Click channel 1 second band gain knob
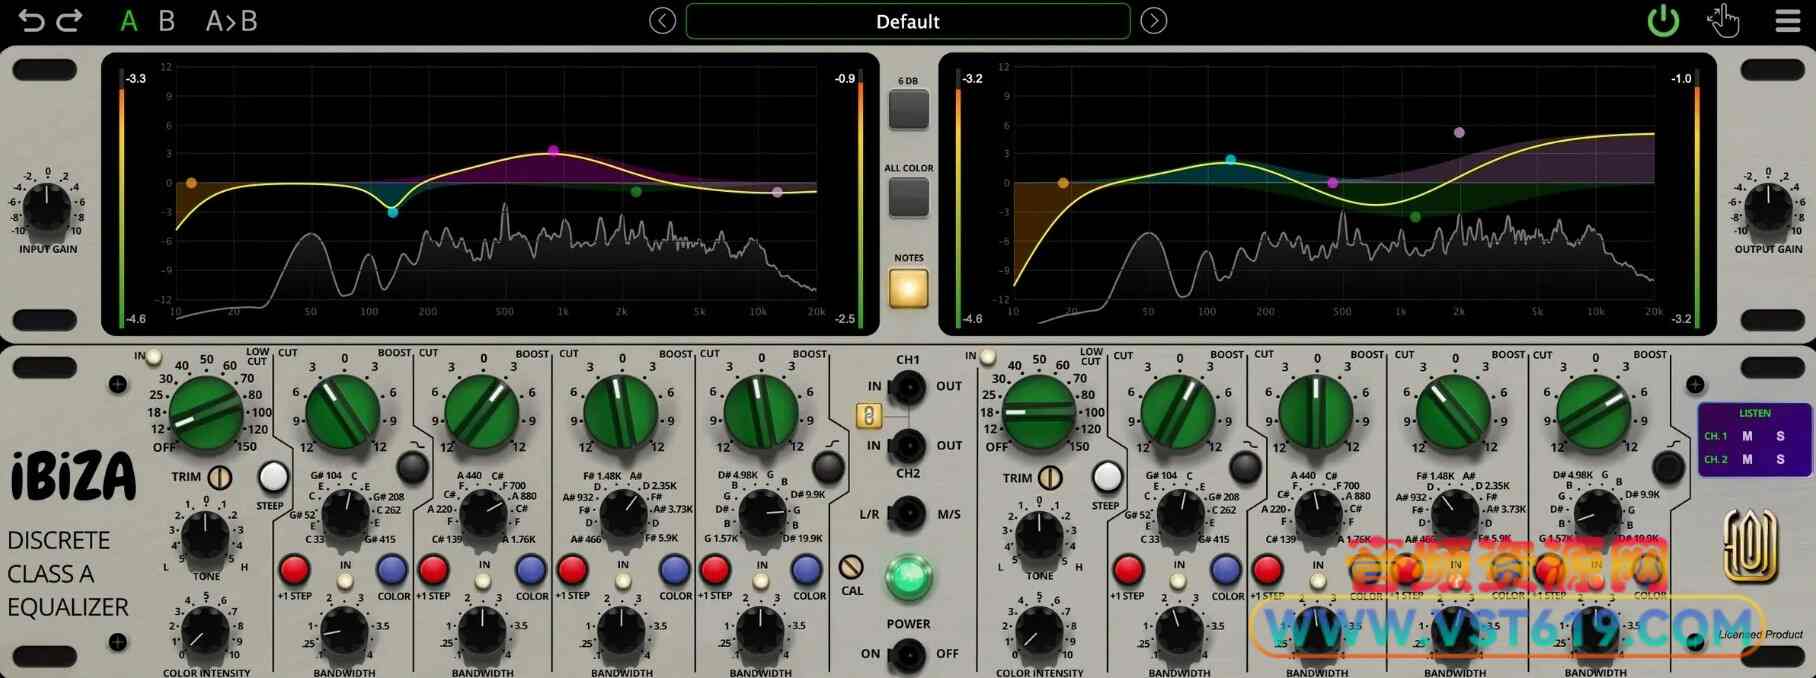Viewport: 1816px width, 678px height. [482, 412]
